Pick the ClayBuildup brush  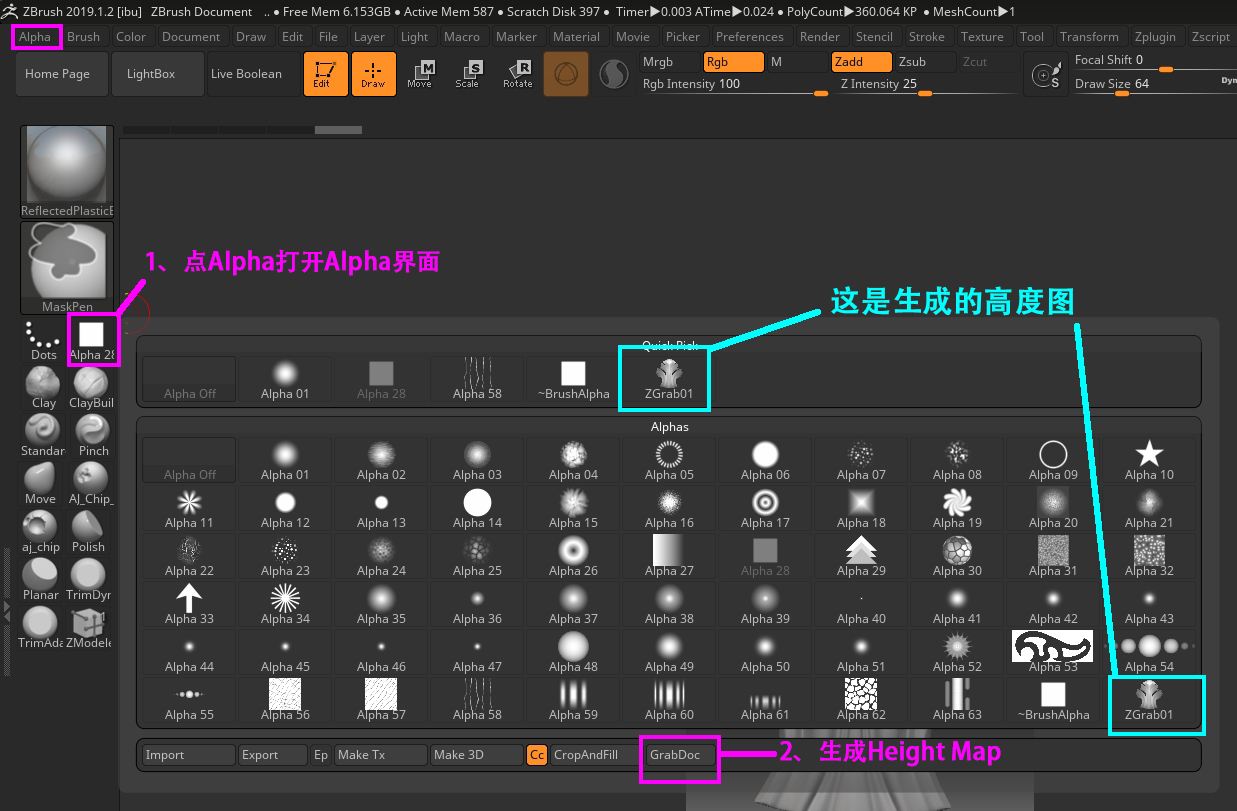click(x=92, y=388)
